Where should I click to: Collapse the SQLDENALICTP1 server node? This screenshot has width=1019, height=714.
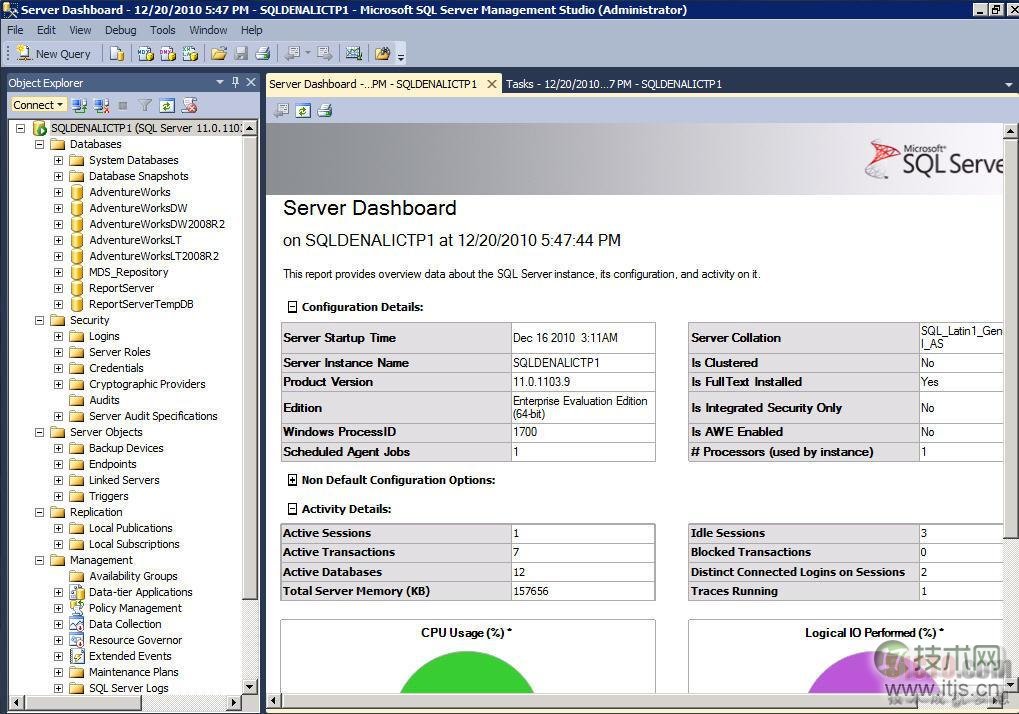tap(21, 128)
